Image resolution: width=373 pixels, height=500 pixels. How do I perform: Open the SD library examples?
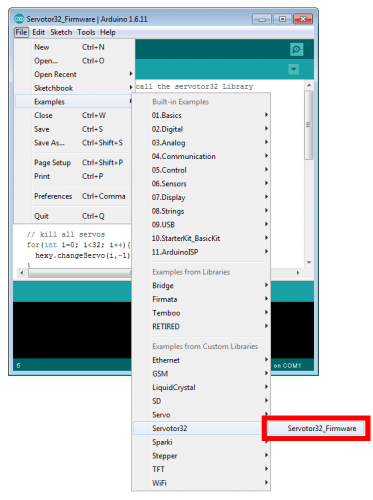(x=201, y=401)
